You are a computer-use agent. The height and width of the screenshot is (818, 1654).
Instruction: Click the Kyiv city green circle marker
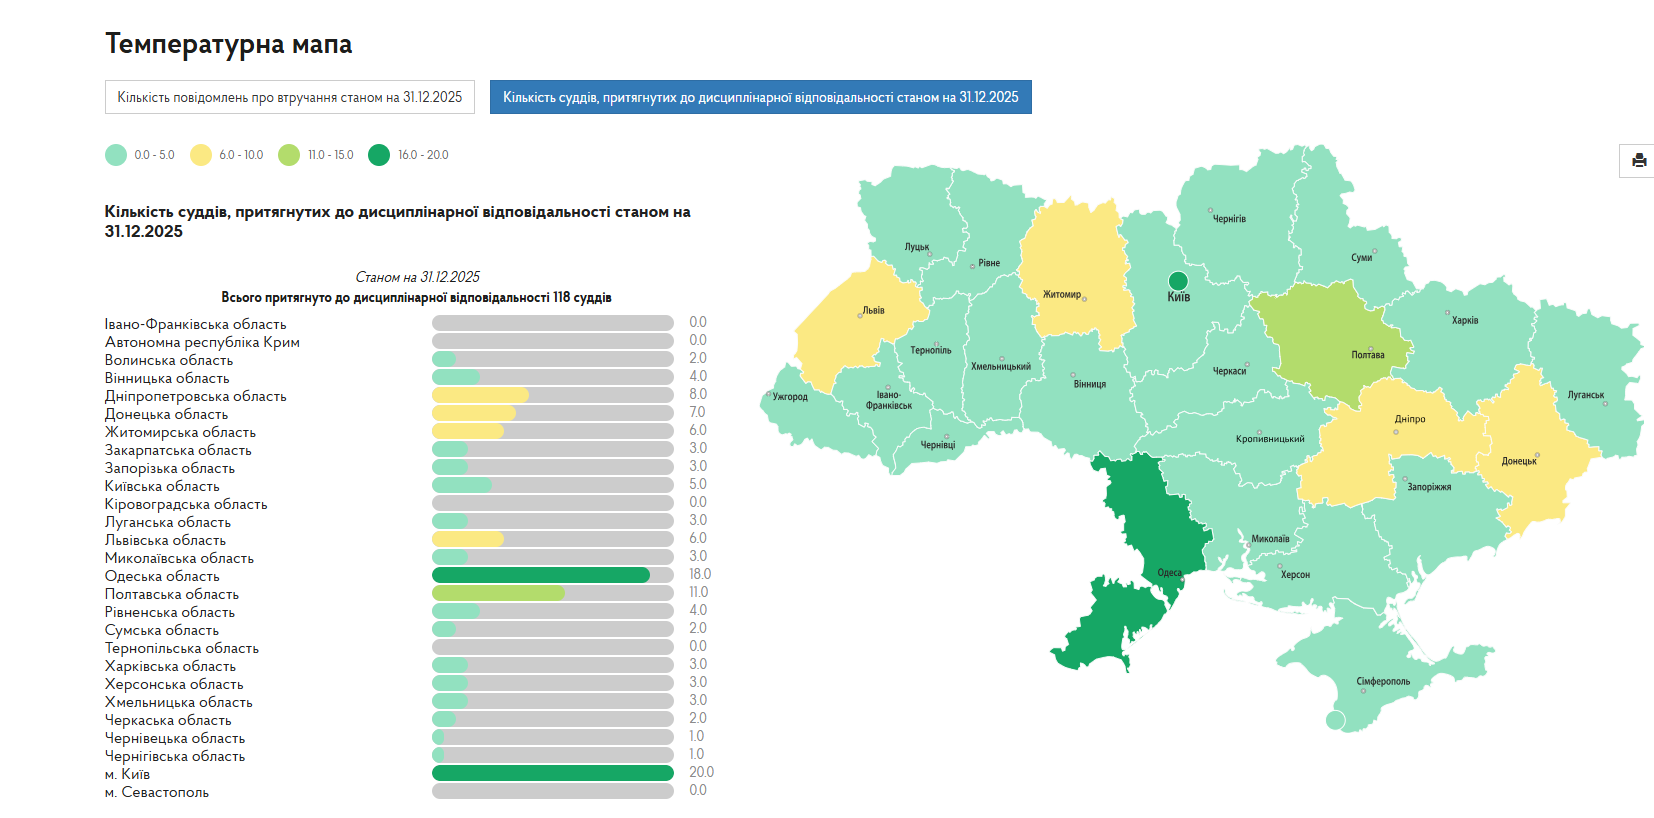click(x=1178, y=281)
